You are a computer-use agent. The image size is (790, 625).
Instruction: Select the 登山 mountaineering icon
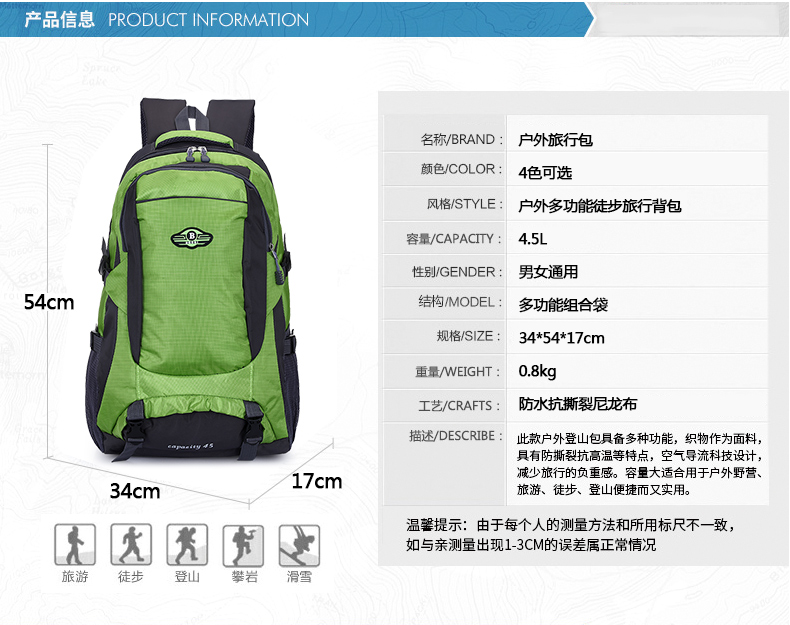[x=187, y=544]
